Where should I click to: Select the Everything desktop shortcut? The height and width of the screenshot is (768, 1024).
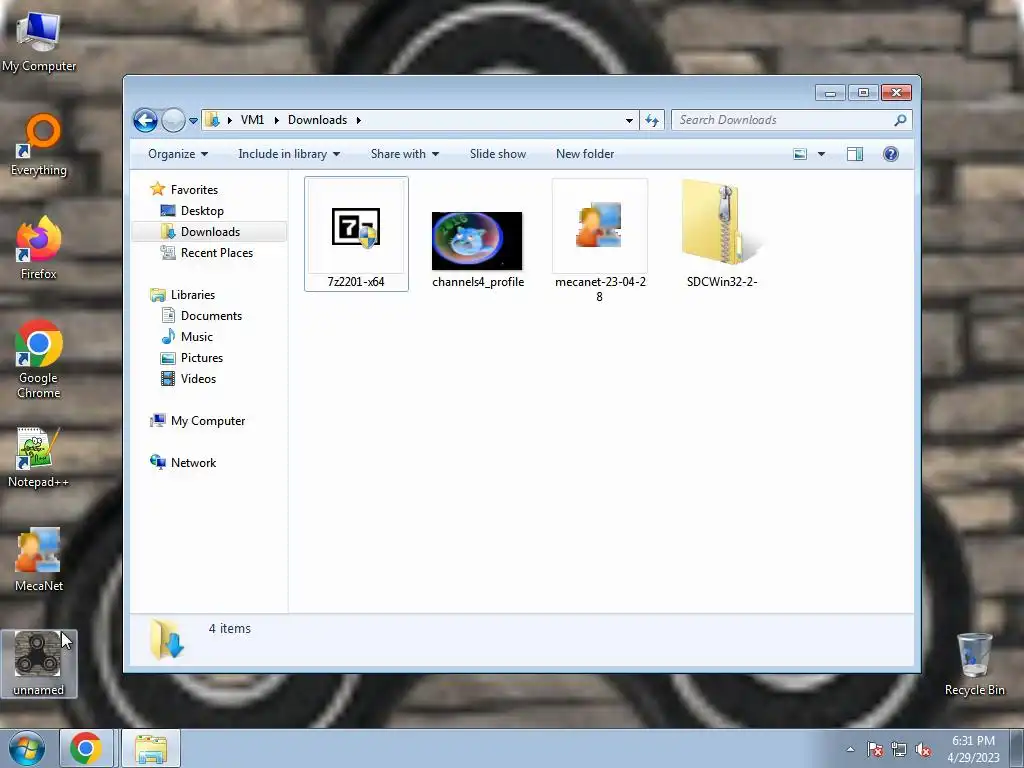(x=39, y=144)
